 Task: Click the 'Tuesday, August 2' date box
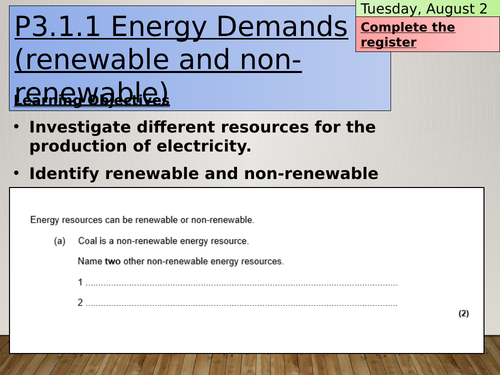427,8
